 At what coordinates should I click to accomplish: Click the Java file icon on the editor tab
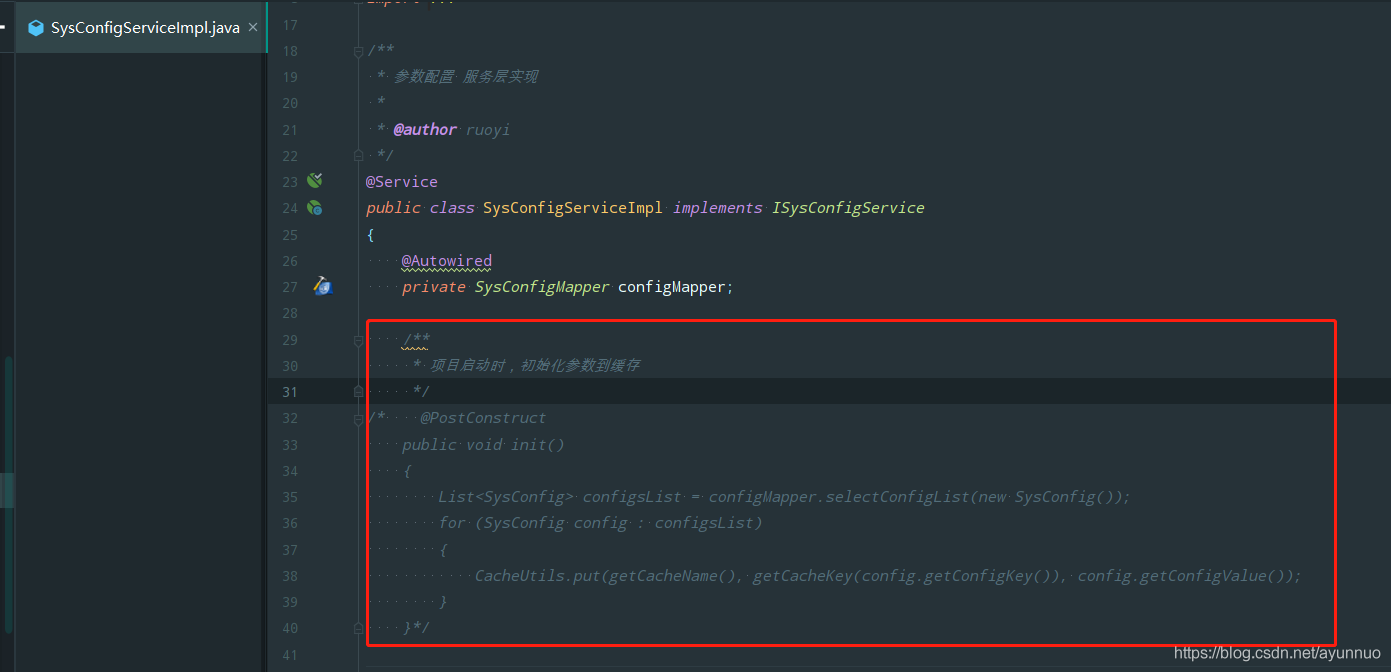[x=36, y=28]
